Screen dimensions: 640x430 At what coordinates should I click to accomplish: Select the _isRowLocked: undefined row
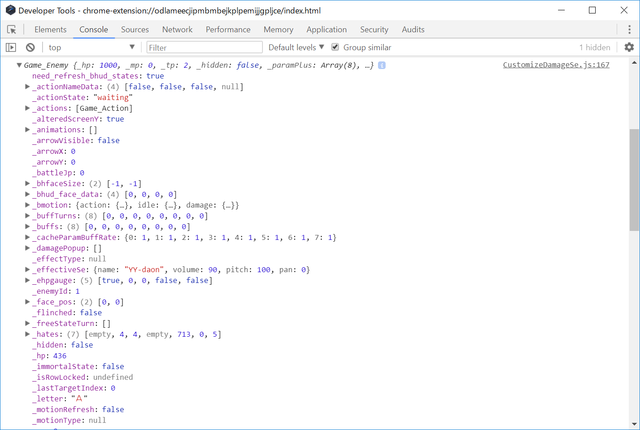(82, 377)
